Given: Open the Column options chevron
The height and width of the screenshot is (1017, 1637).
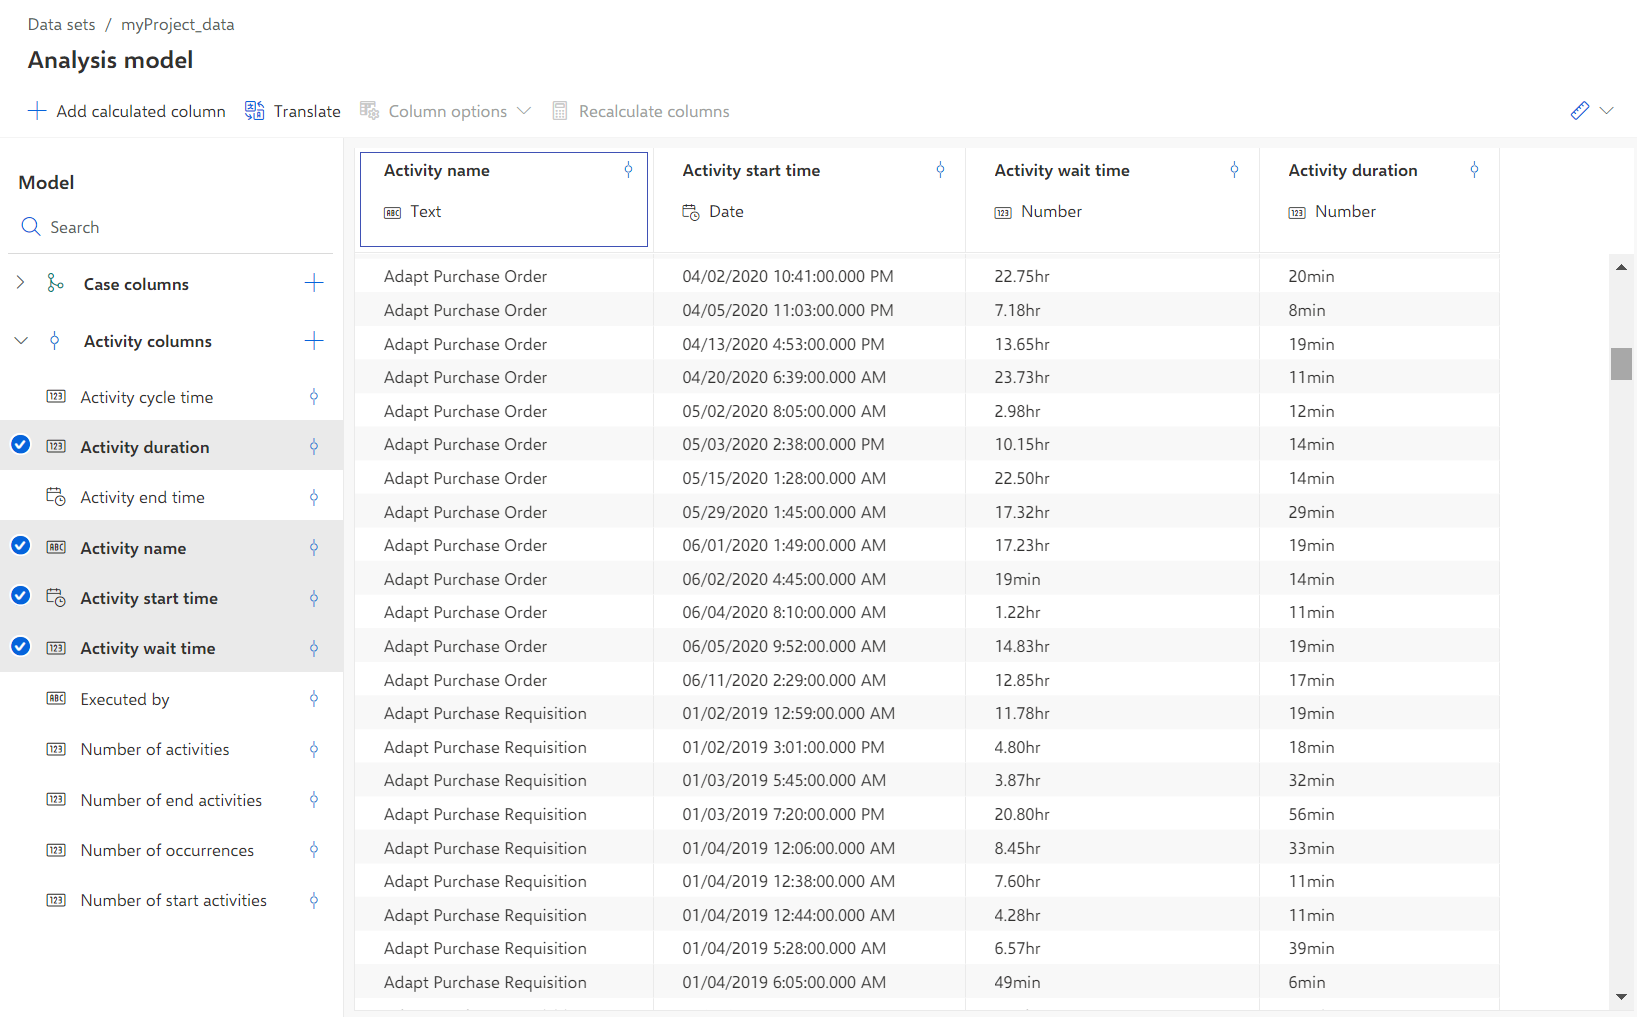Looking at the screenshot, I should point(524,111).
